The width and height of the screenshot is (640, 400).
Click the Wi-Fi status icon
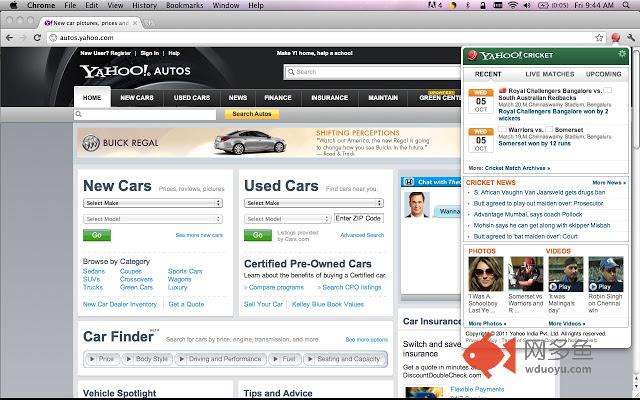click(x=512, y=5)
